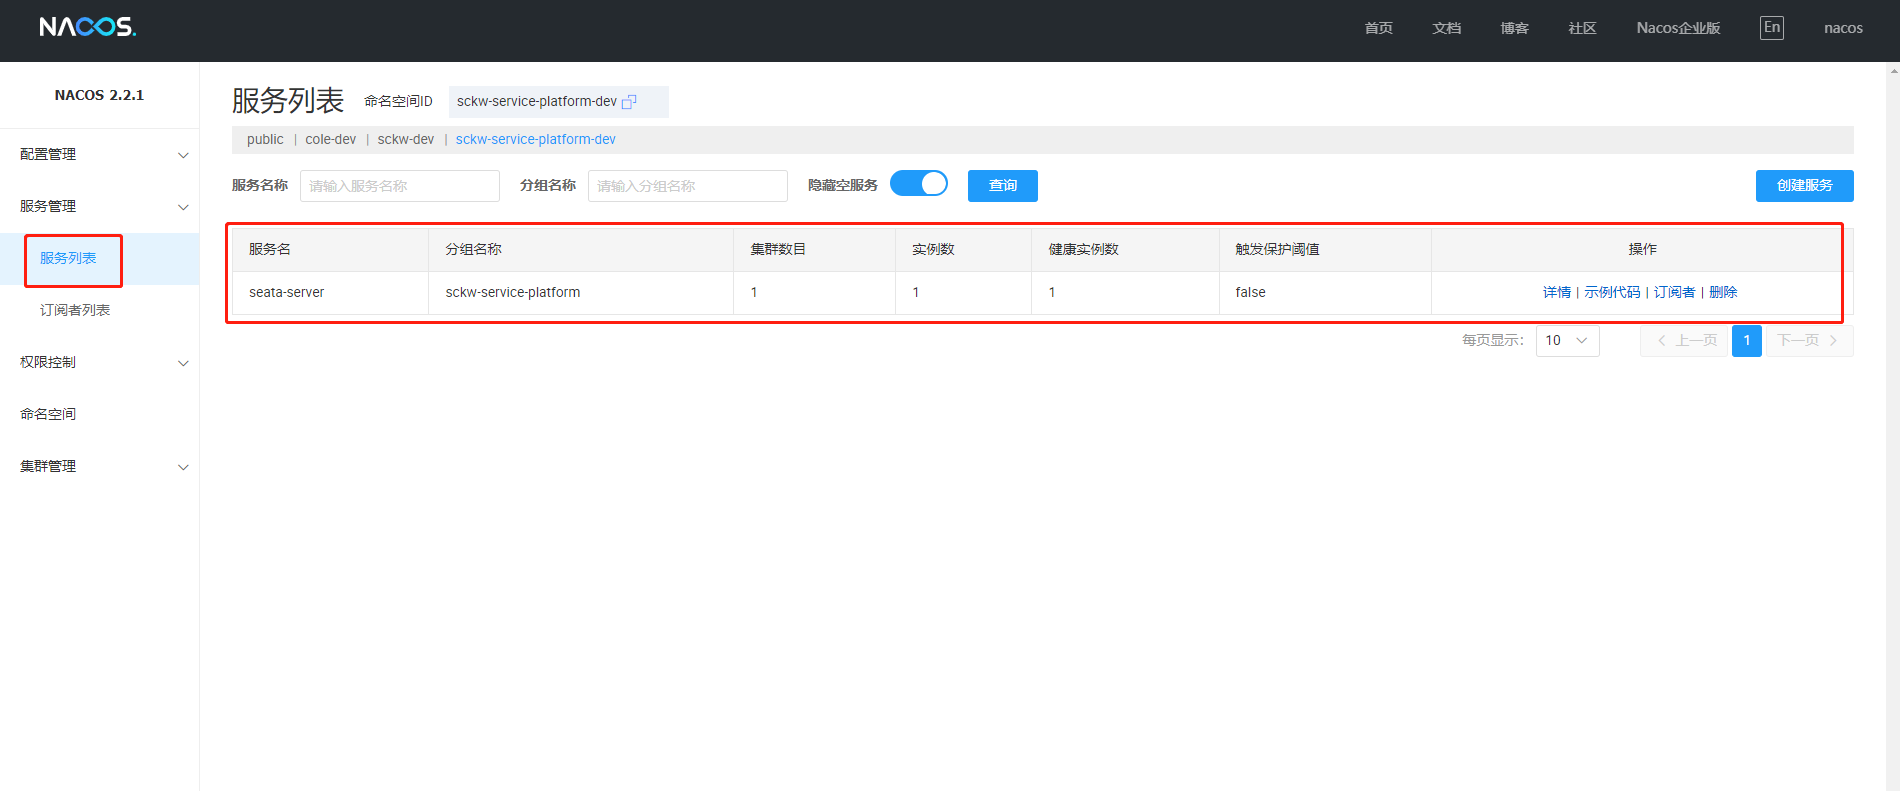The image size is (1900, 791).
Task: Click the Nacos logo
Action: [x=87, y=27]
